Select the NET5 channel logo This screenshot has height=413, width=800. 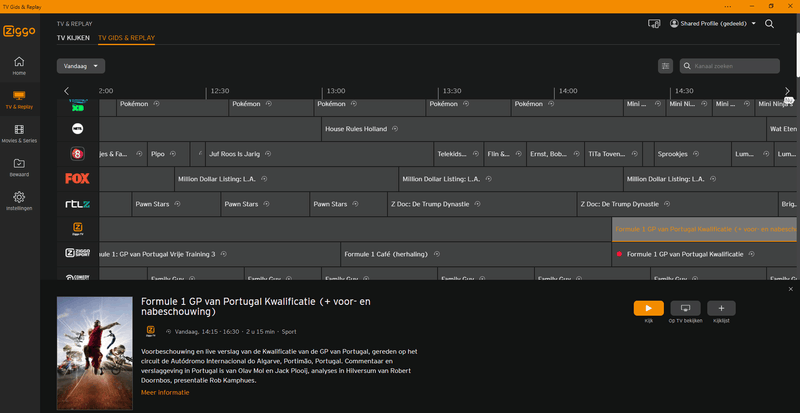(x=78, y=129)
